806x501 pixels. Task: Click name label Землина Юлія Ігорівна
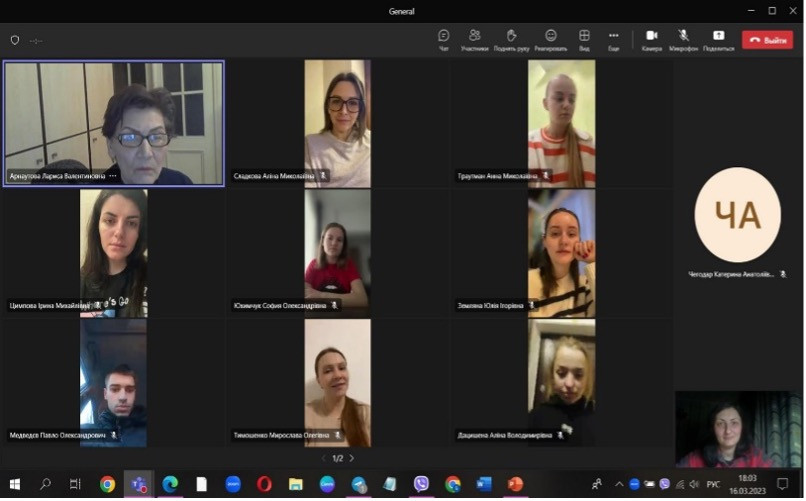click(490, 306)
